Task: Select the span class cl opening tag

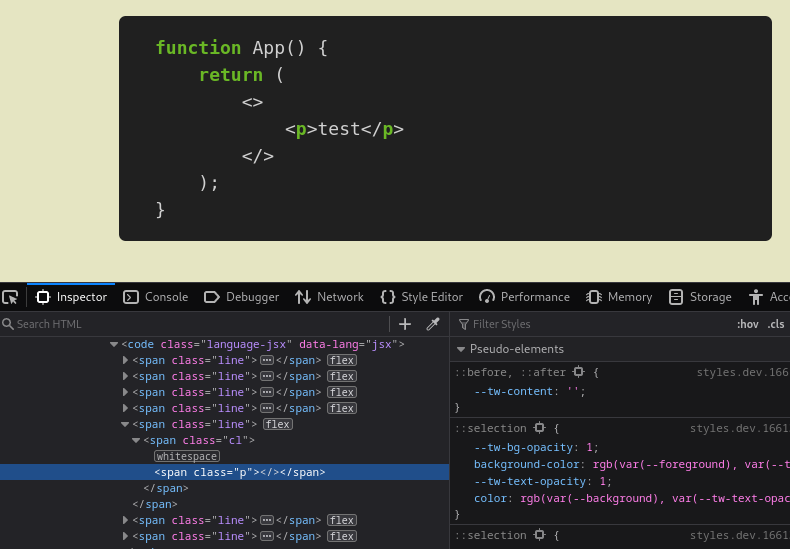Action: [199, 441]
